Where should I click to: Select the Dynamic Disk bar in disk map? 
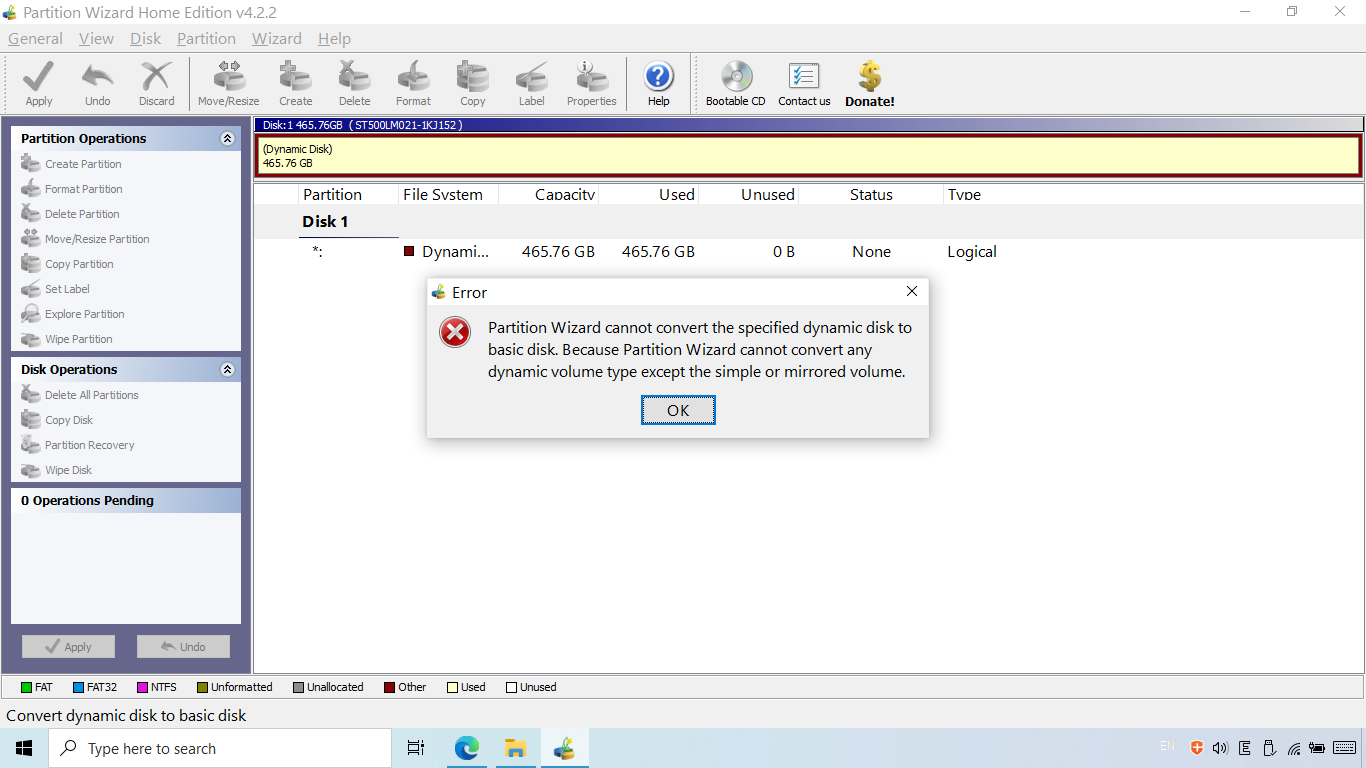click(808, 156)
